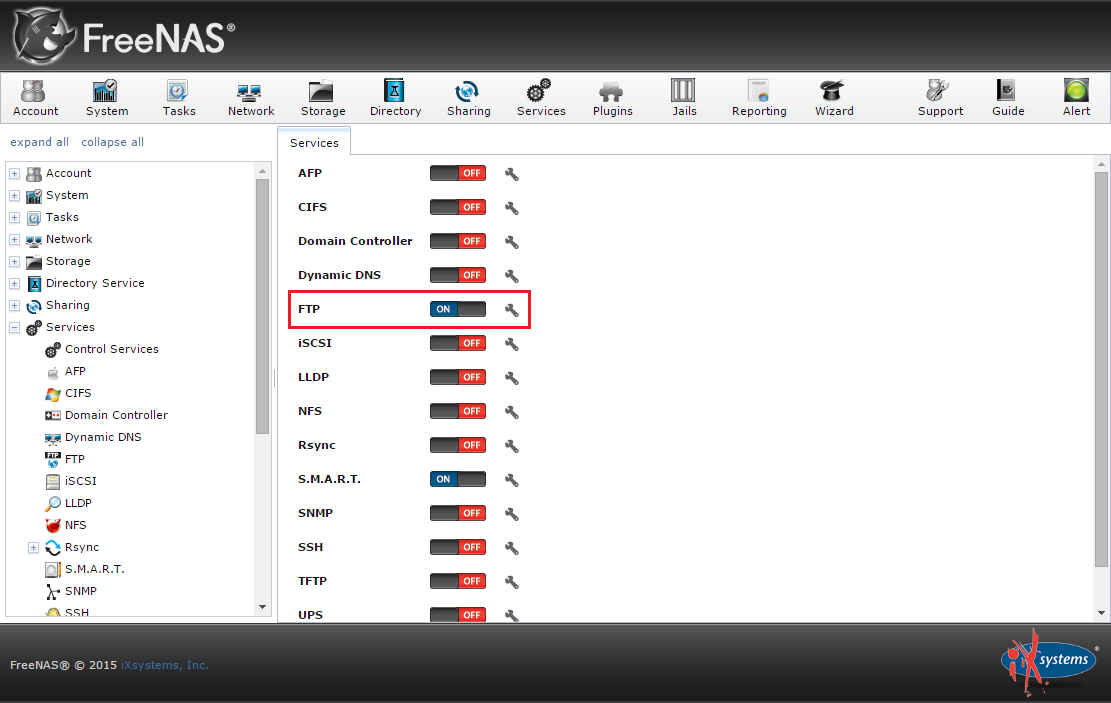This screenshot has height=703, width=1111.
Task: Enable the iSCSI service switch
Action: pyautogui.click(x=458, y=343)
